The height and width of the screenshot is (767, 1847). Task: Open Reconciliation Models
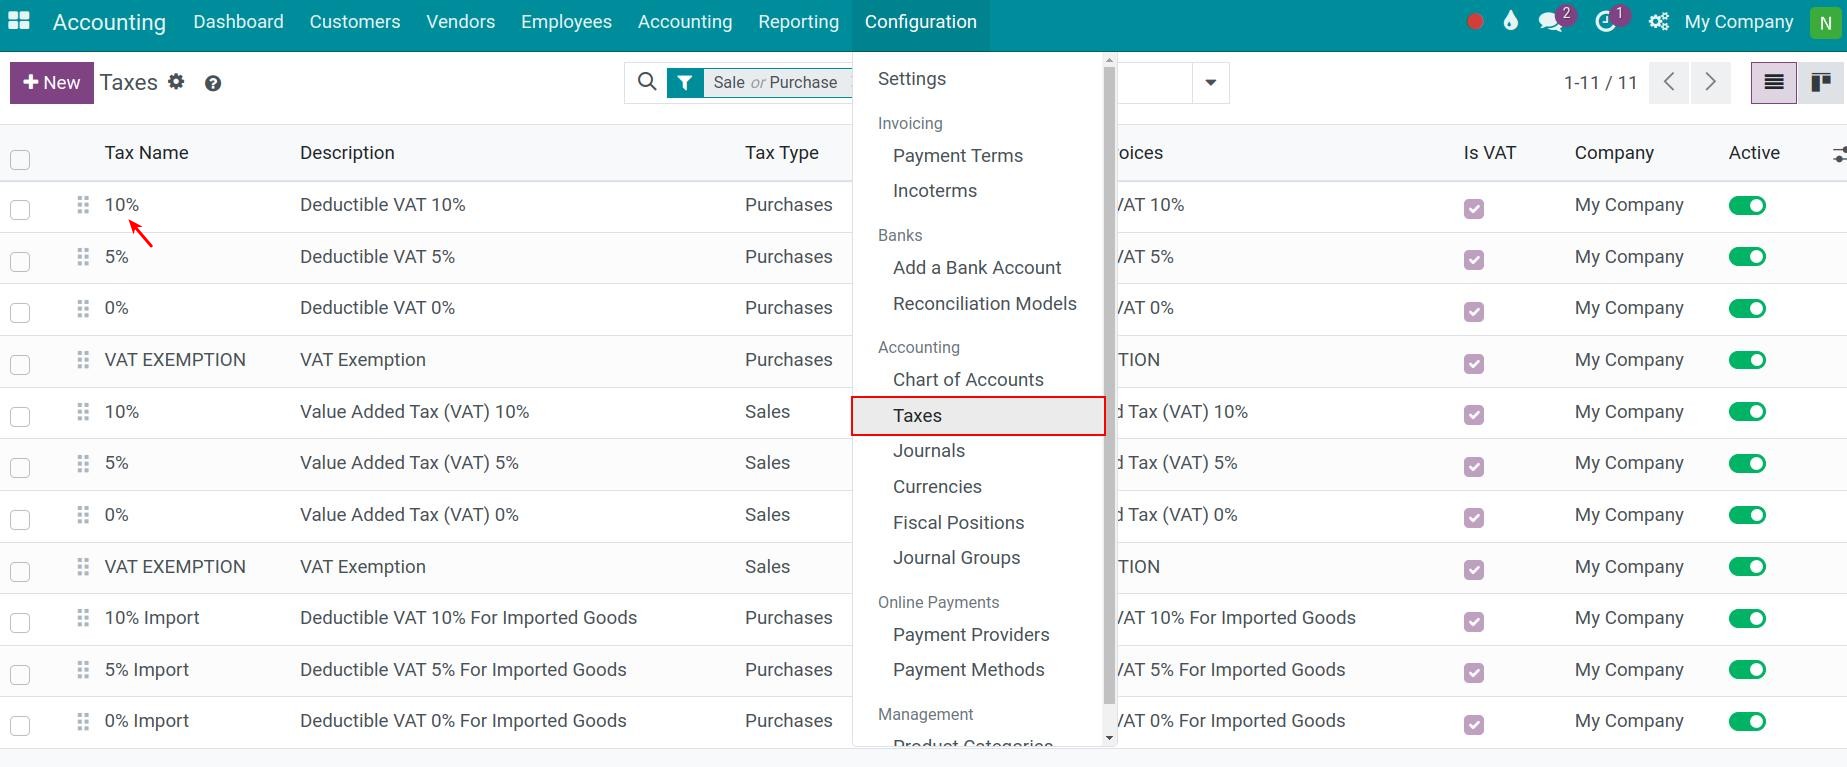click(985, 304)
